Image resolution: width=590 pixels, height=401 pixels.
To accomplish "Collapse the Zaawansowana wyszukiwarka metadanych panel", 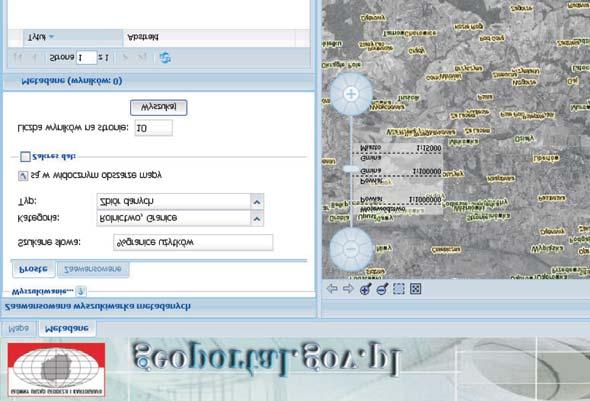I will (x=158, y=307).
